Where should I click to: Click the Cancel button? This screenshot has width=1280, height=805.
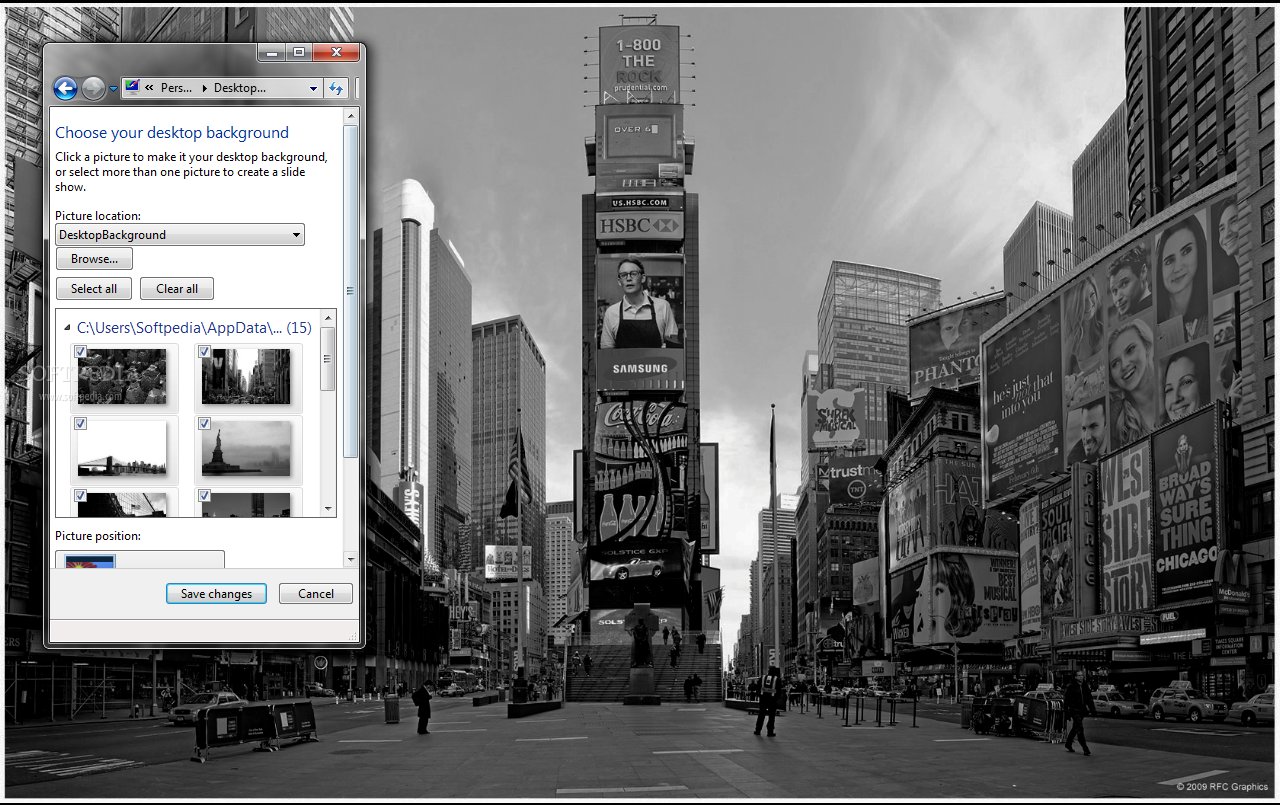[316, 594]
